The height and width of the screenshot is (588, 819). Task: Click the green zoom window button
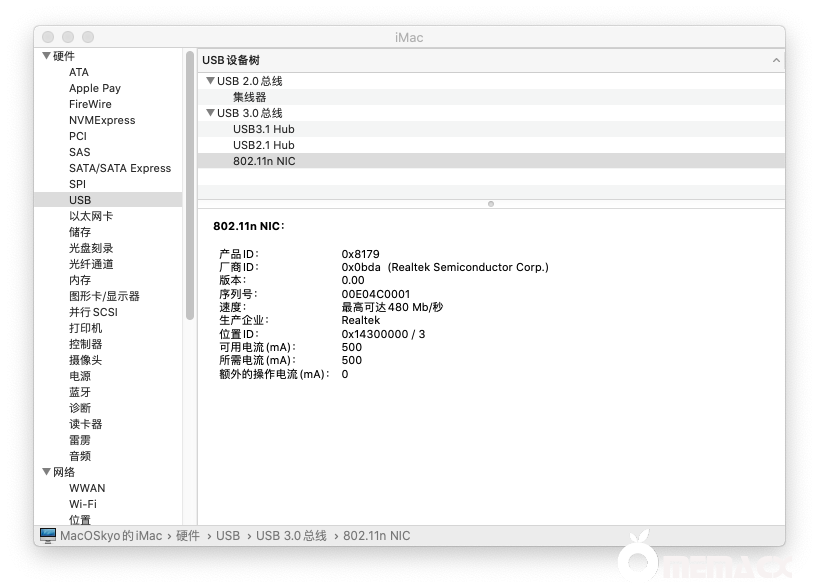(x=88, y=37)
